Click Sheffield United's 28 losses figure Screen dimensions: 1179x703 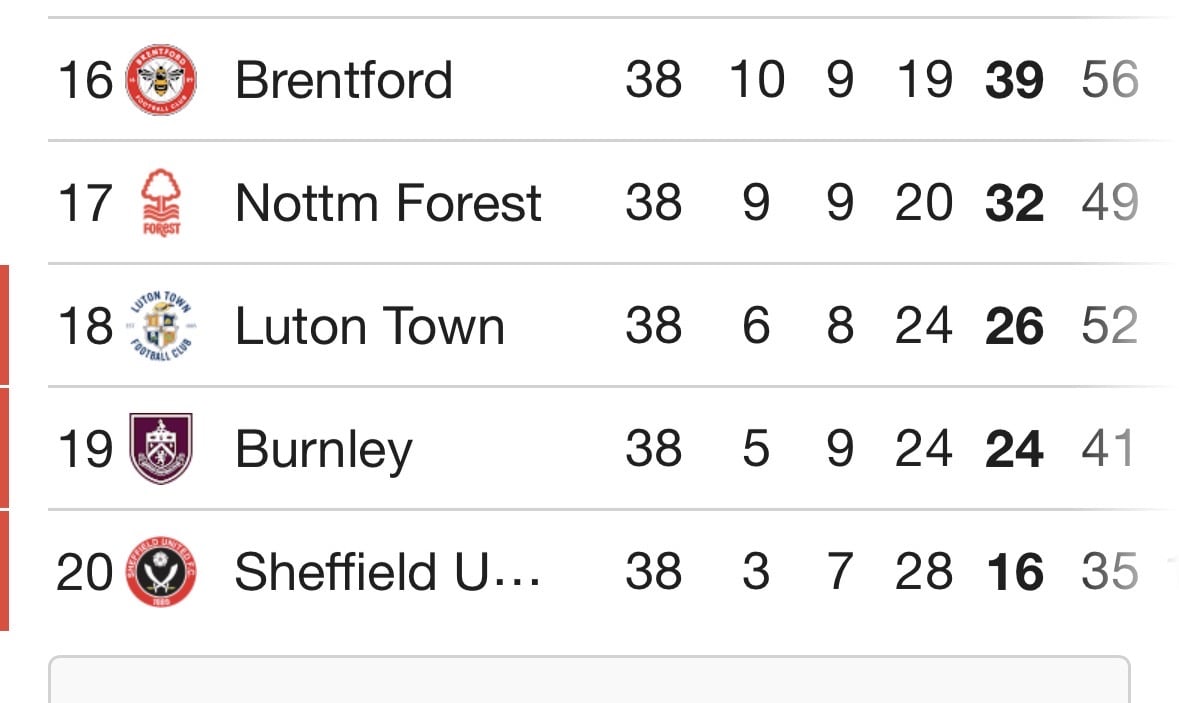(924, 571)
